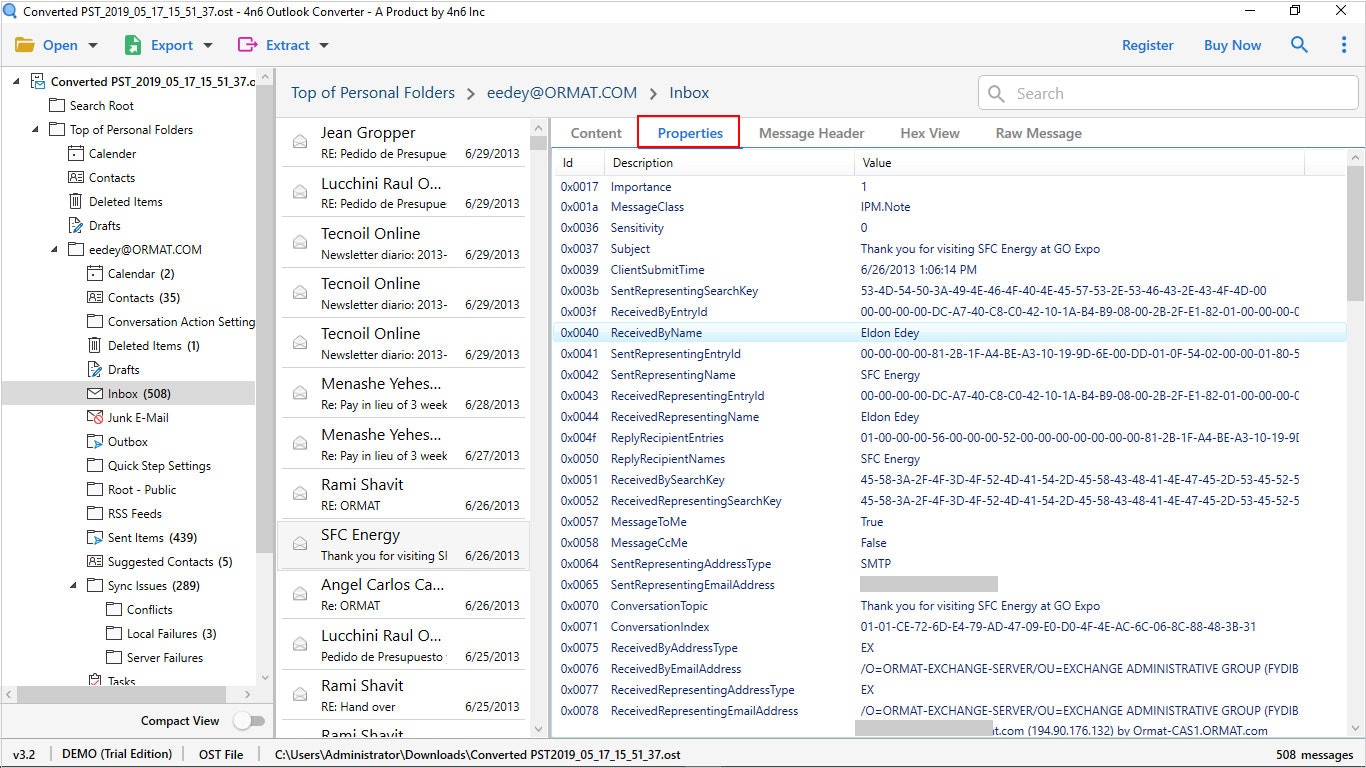Image resolution: width=1366 pixels, height=768 pixels.
Task: Click the Description column header
Action: pos(729,163)
